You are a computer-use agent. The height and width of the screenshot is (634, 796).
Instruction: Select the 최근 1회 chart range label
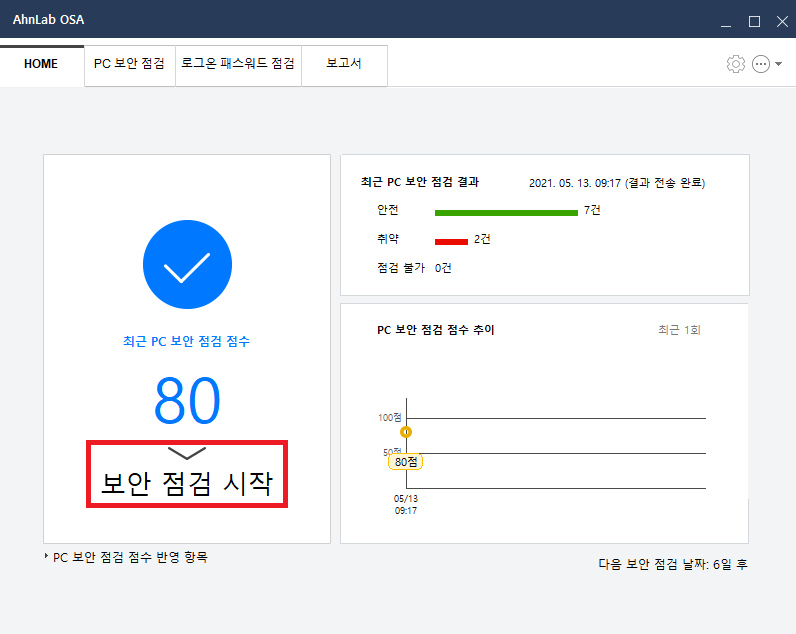[x=679, y=330]
